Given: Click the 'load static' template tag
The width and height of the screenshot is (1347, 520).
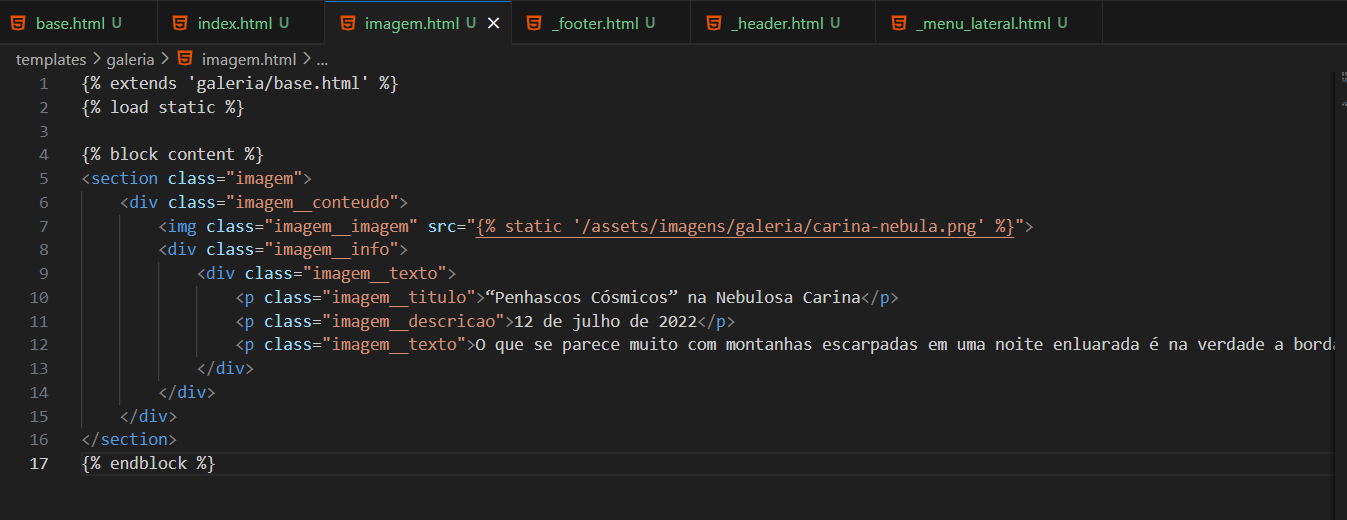Looking at the screenshot, I should pos(163,107).
